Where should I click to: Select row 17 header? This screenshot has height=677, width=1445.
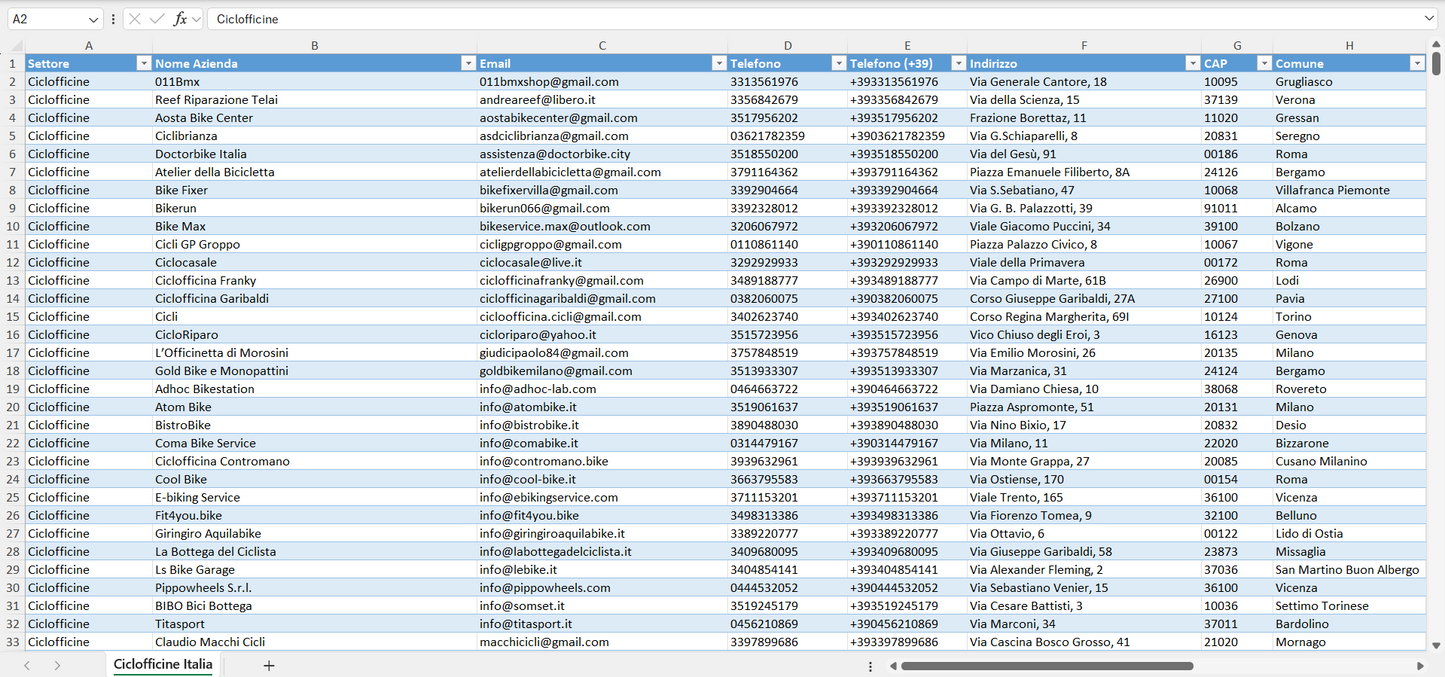[13, 353]
